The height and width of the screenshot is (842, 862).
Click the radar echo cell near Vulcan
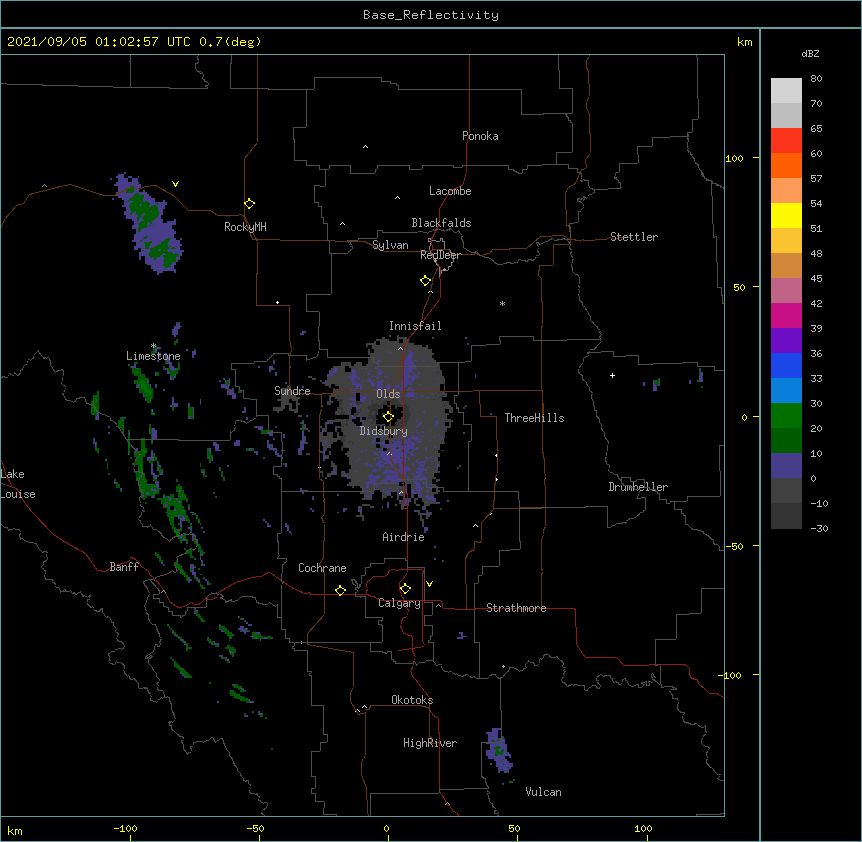point(499,751)
